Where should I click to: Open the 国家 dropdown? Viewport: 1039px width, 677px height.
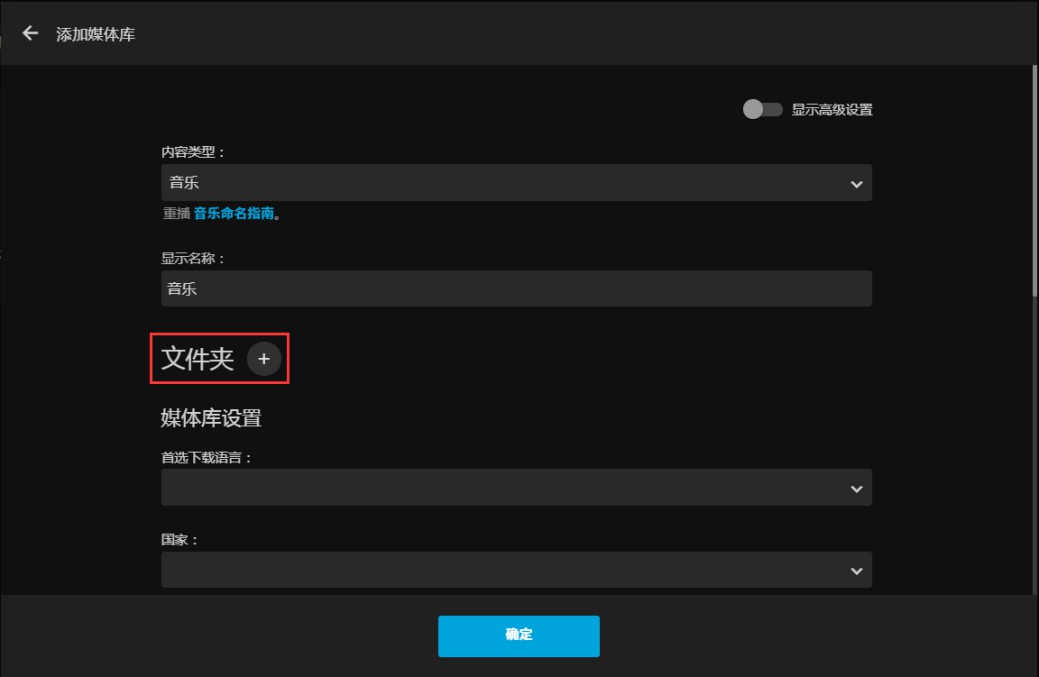[516, 570]
